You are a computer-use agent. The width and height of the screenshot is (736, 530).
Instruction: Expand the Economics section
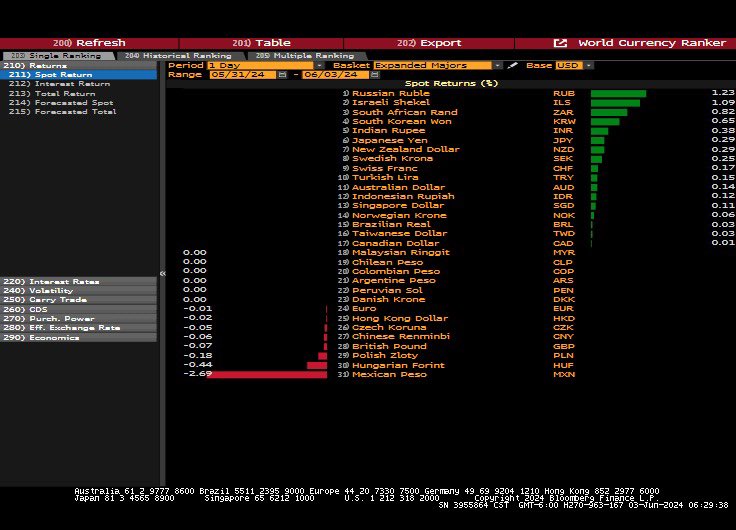pyautogui.click(x=78, y=338)
